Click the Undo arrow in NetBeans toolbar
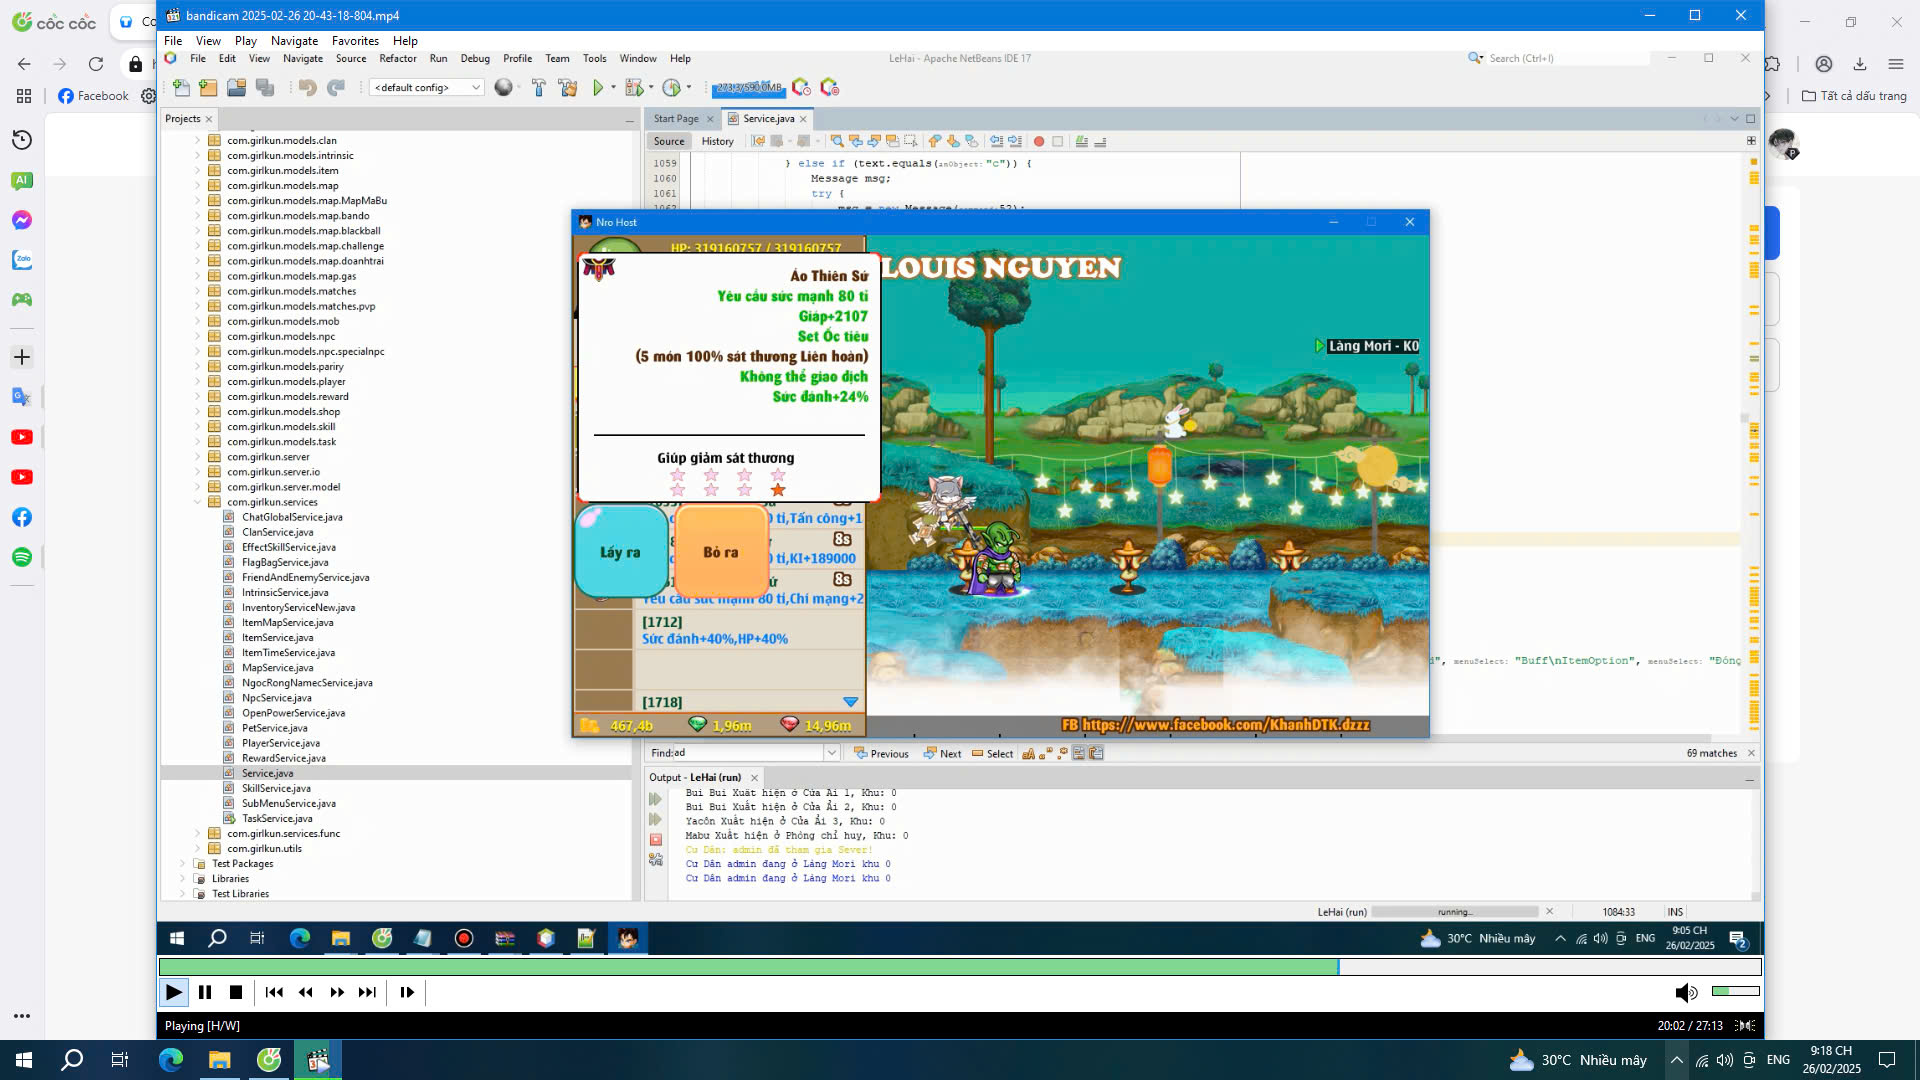The width and height of the screenshot is (1920, 1080). 307,88
